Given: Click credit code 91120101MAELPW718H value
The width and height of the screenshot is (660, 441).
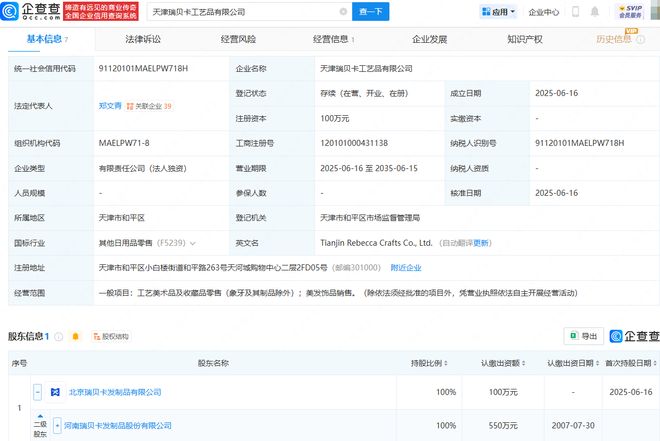Looking at the screenshot, I should pos(144,68).
